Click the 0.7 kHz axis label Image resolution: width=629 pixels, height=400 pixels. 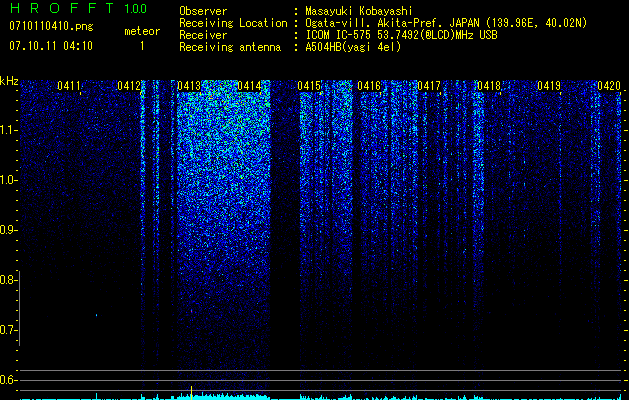(8, 330)
